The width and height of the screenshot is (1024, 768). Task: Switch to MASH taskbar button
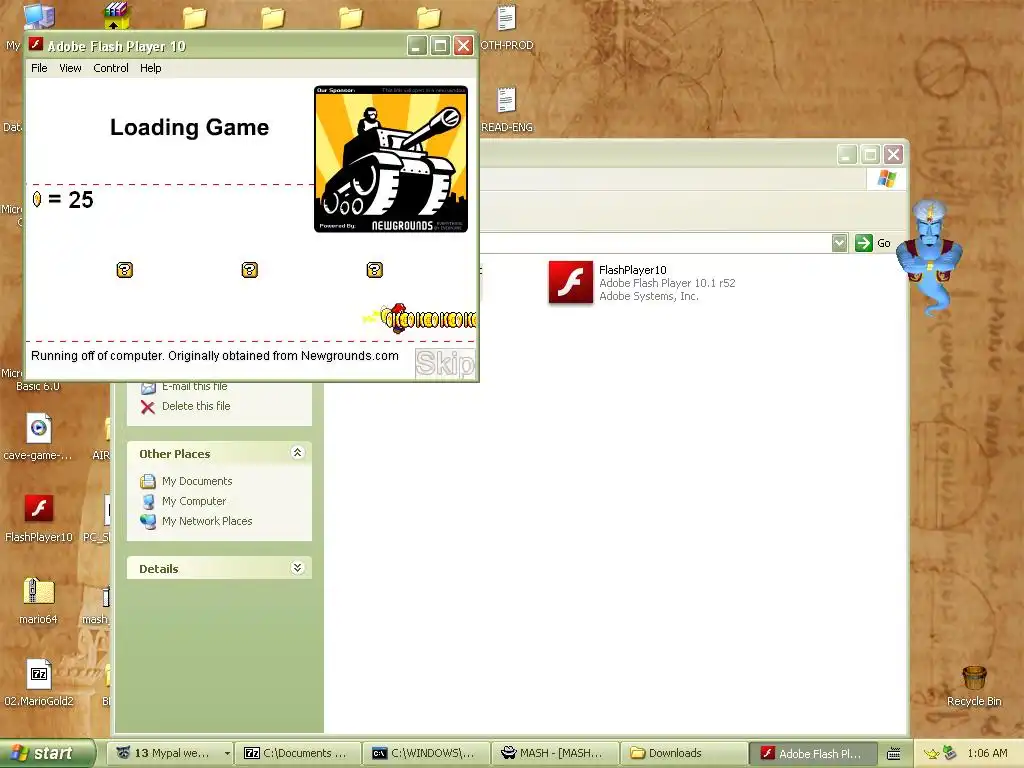(554, 753)
